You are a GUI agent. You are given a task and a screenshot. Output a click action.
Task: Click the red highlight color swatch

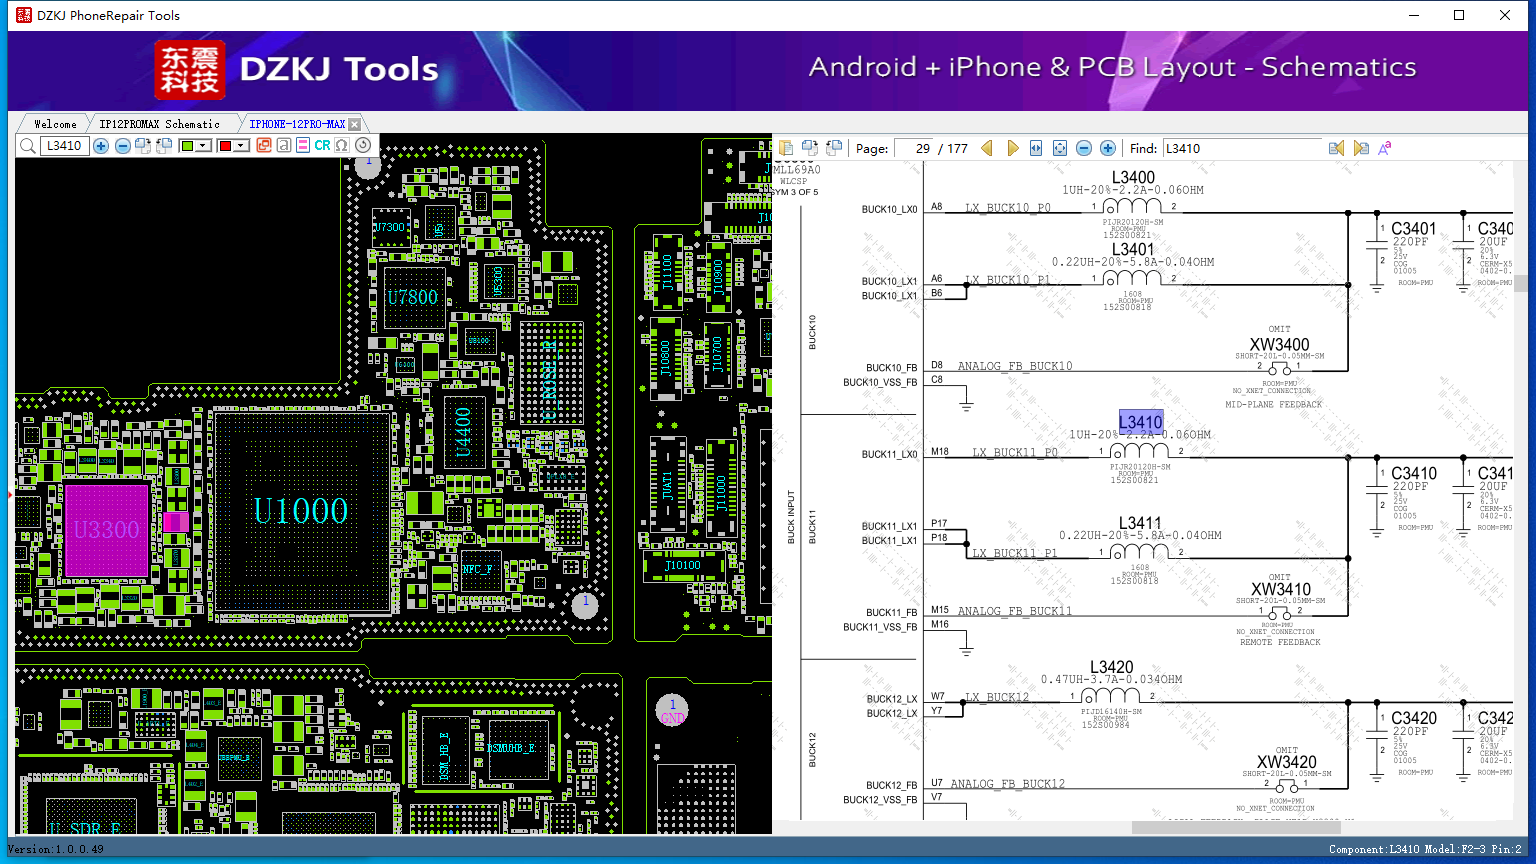(x=225, y=146)
